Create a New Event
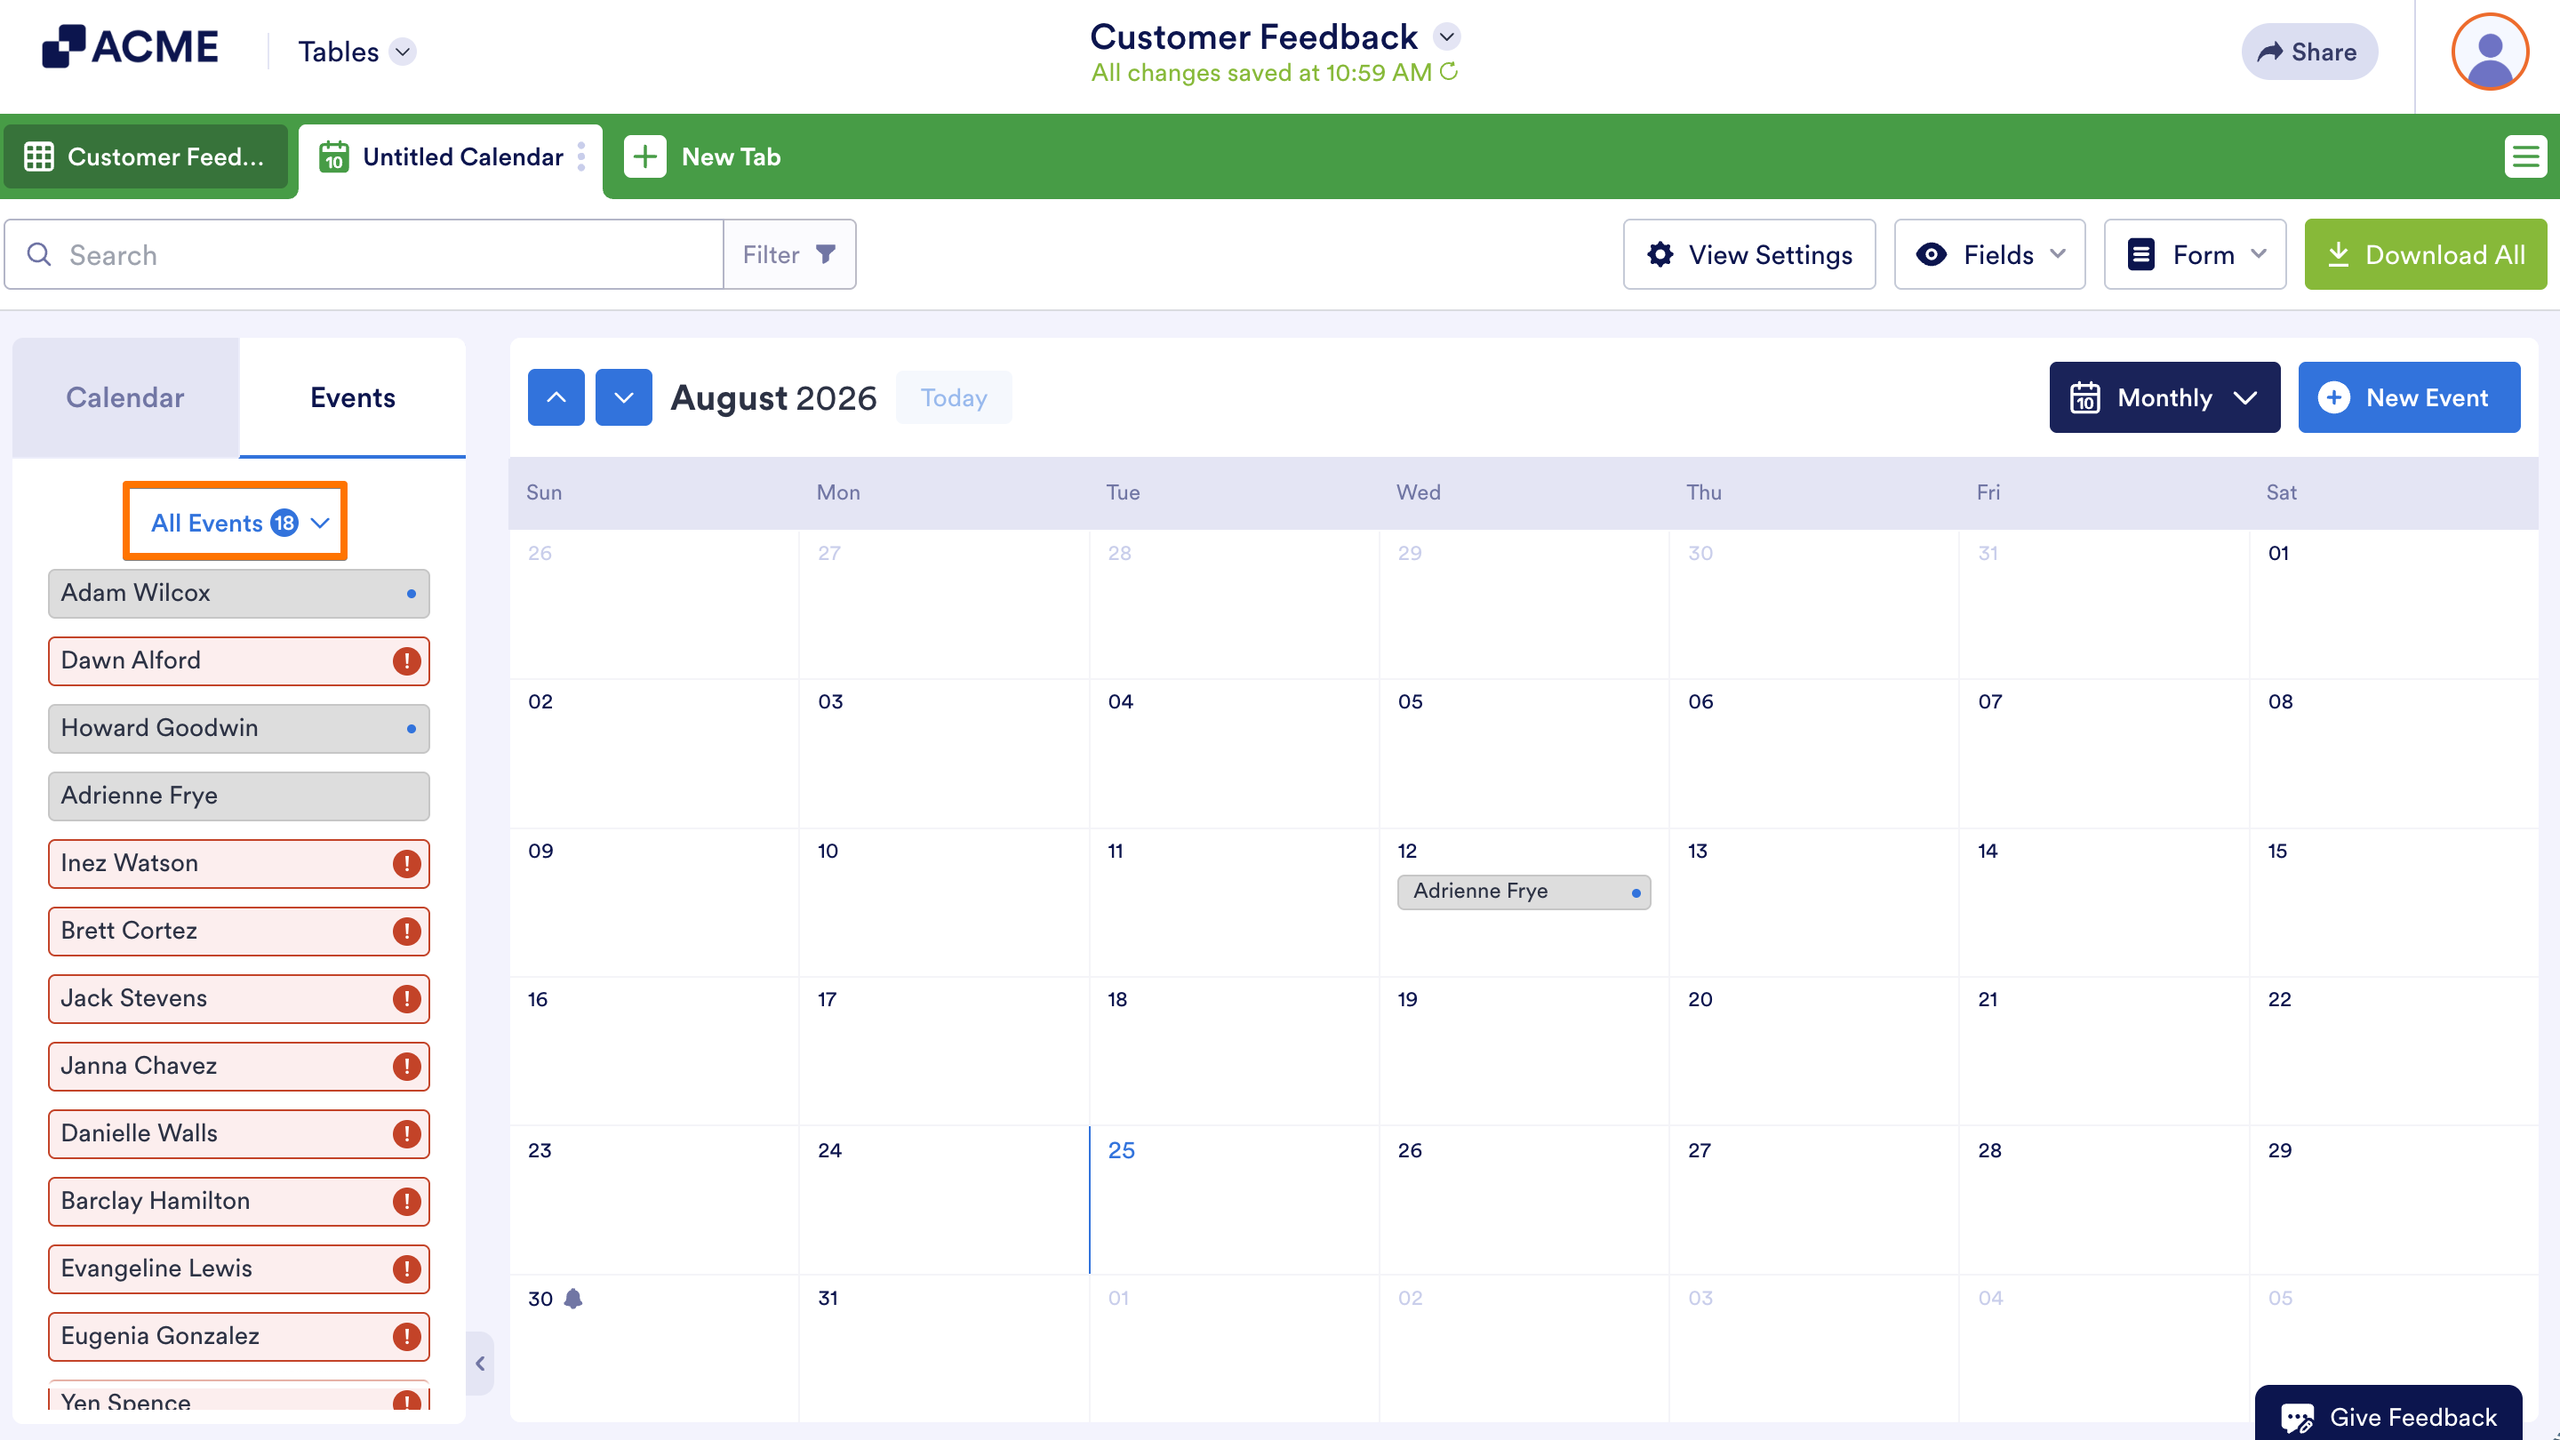Image resolution: width=2560 pixels, height=1440 pixels. click(x=2409, y=397)
